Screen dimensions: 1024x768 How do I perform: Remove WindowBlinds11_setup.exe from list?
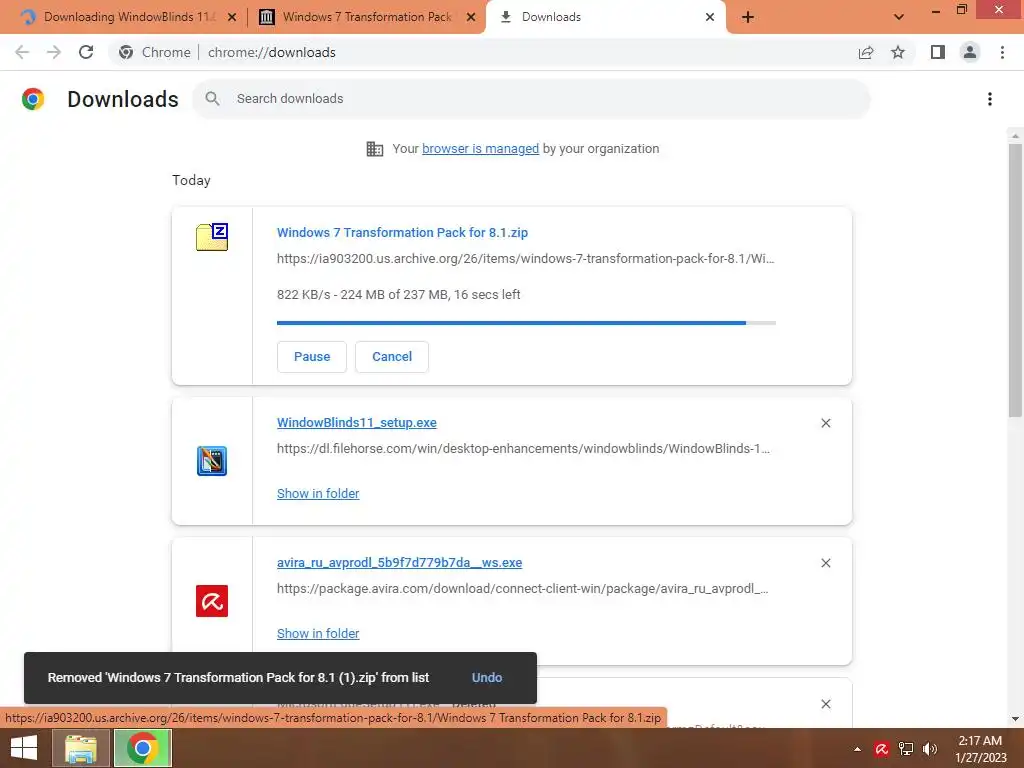[x=826, y=423]
